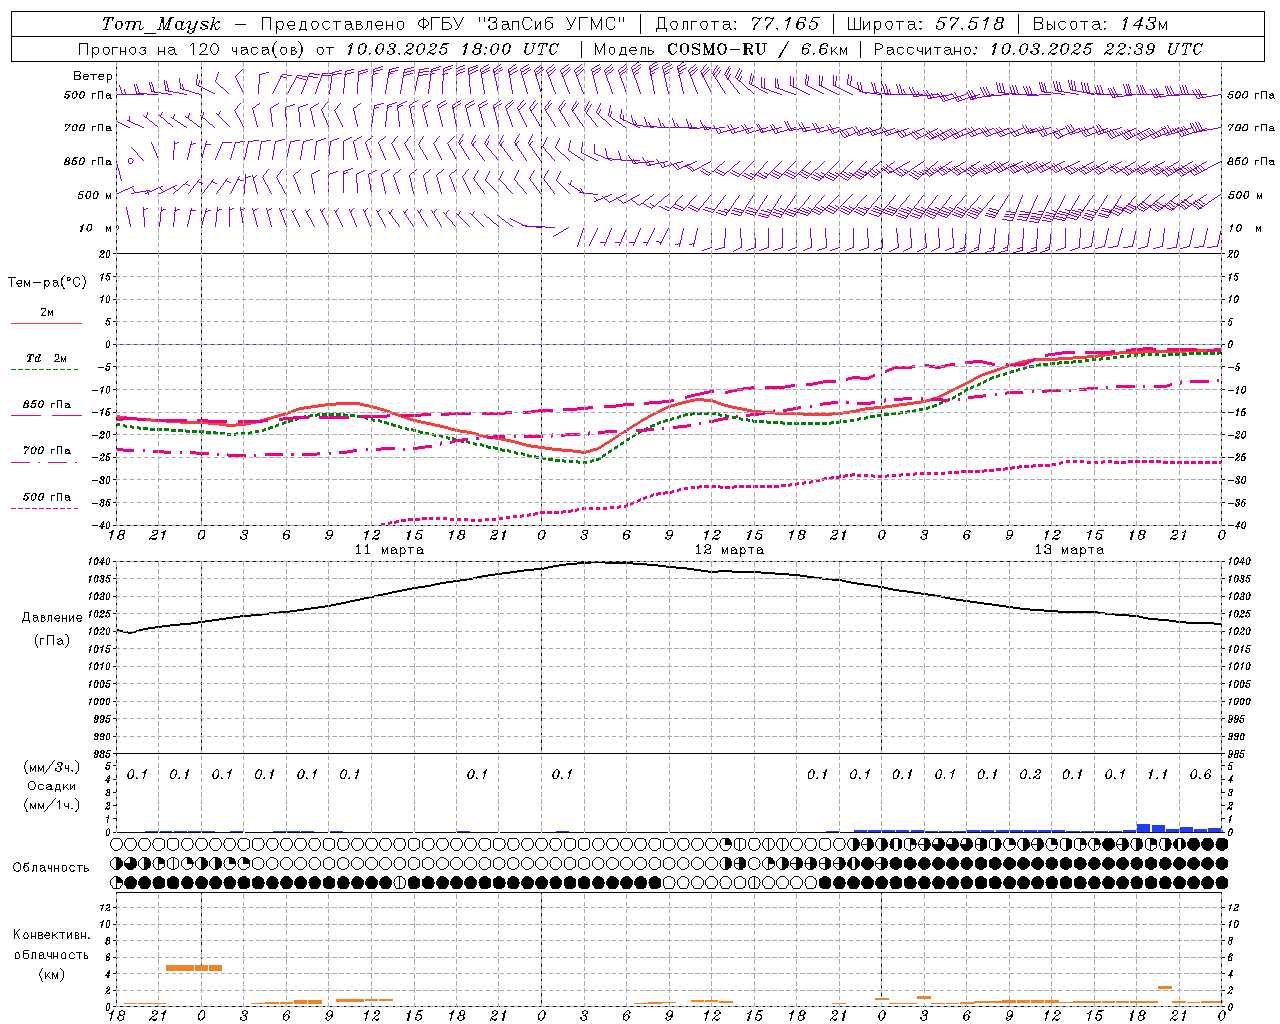Click the precipitation value 0.2
This screenshot has width=1280, height=1024.
coord(1030,774)
